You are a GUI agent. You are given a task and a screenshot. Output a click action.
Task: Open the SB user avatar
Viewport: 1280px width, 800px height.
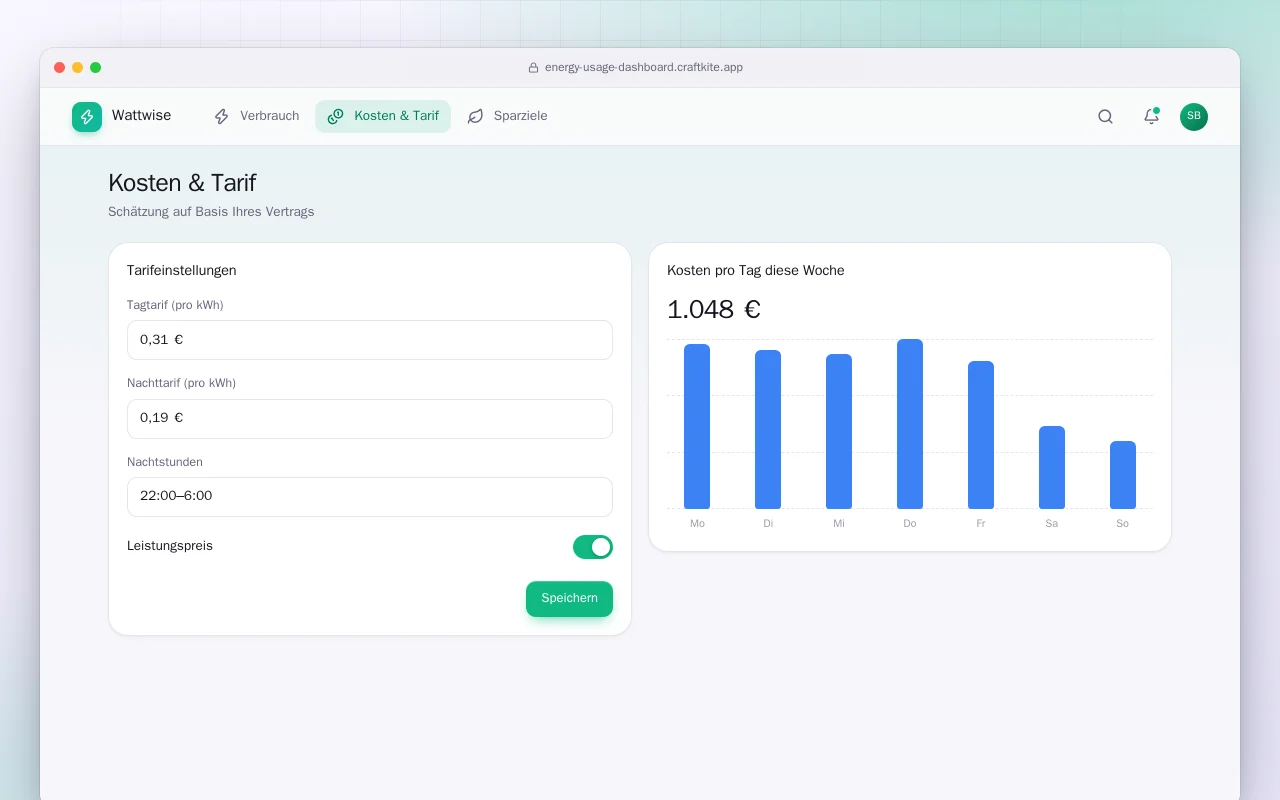[x=1194, y=117]
